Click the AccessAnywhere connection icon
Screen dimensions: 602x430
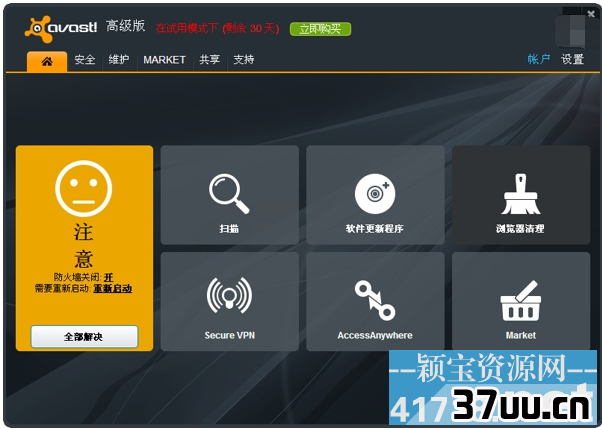pos(375,300)
